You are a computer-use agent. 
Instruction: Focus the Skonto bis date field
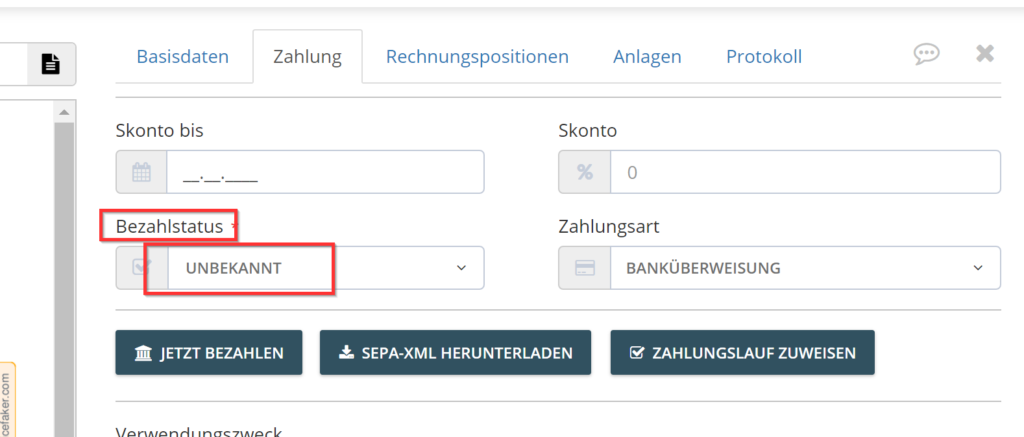point(325,172)
